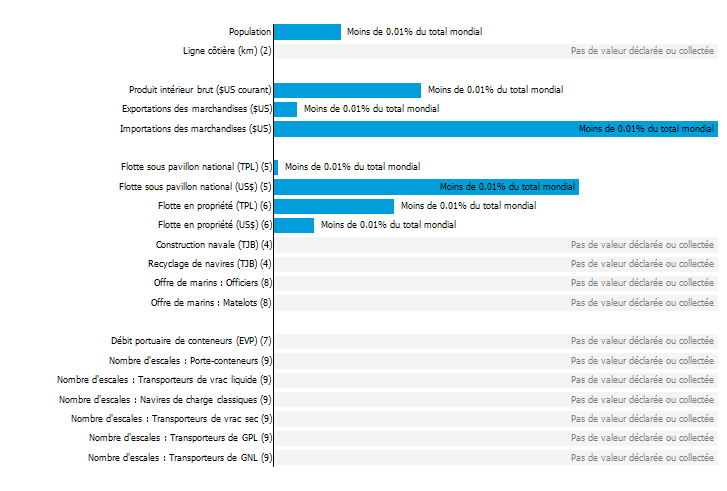Click the Recyclage de navires (TJB) label
The image size is (727, 491).
[210, 264]
